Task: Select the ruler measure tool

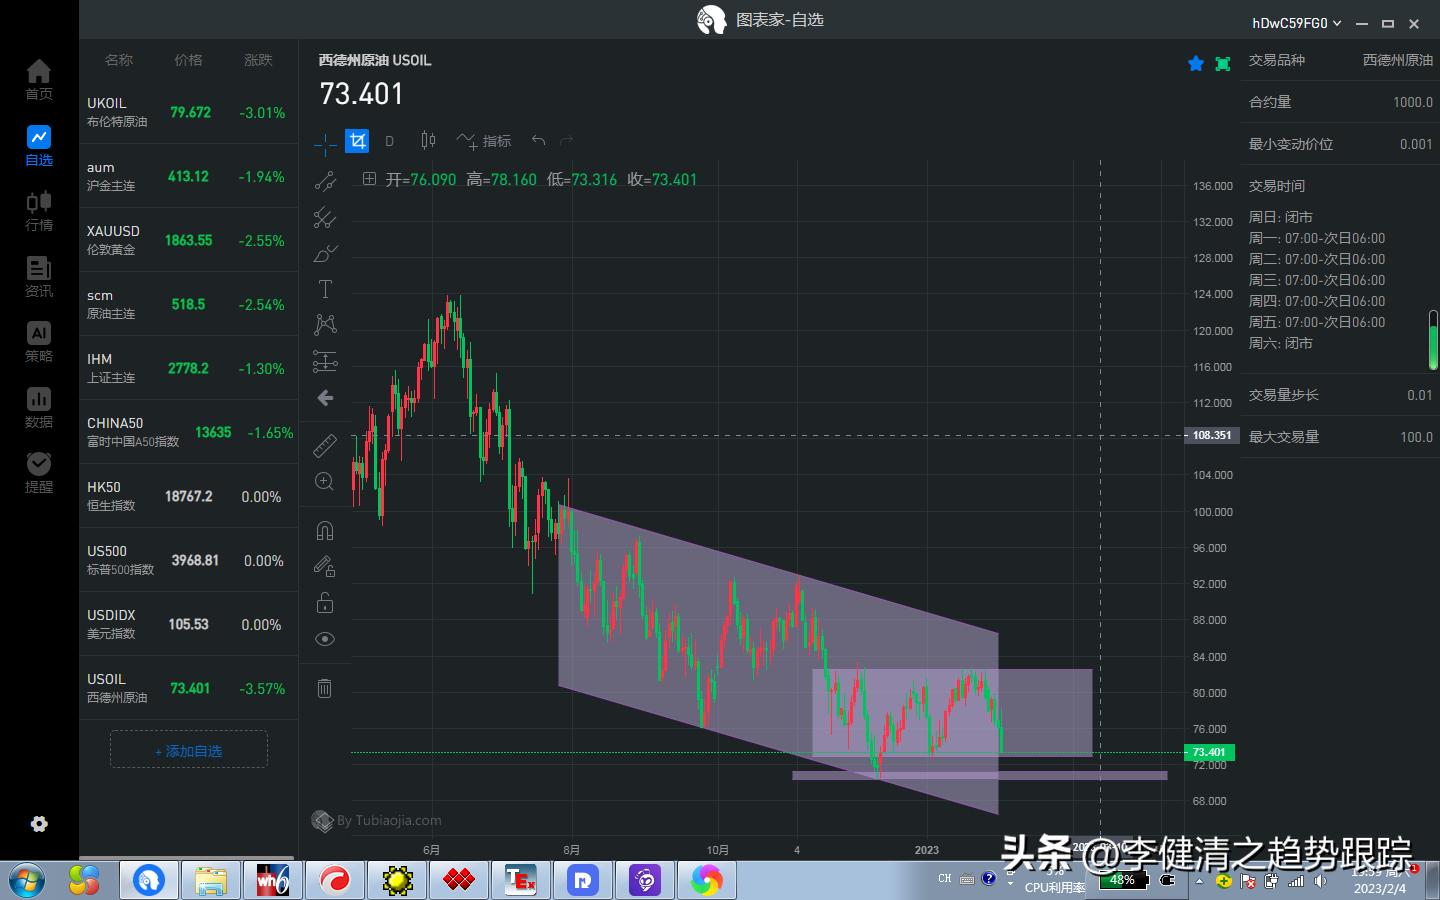Action: (325, 445)
